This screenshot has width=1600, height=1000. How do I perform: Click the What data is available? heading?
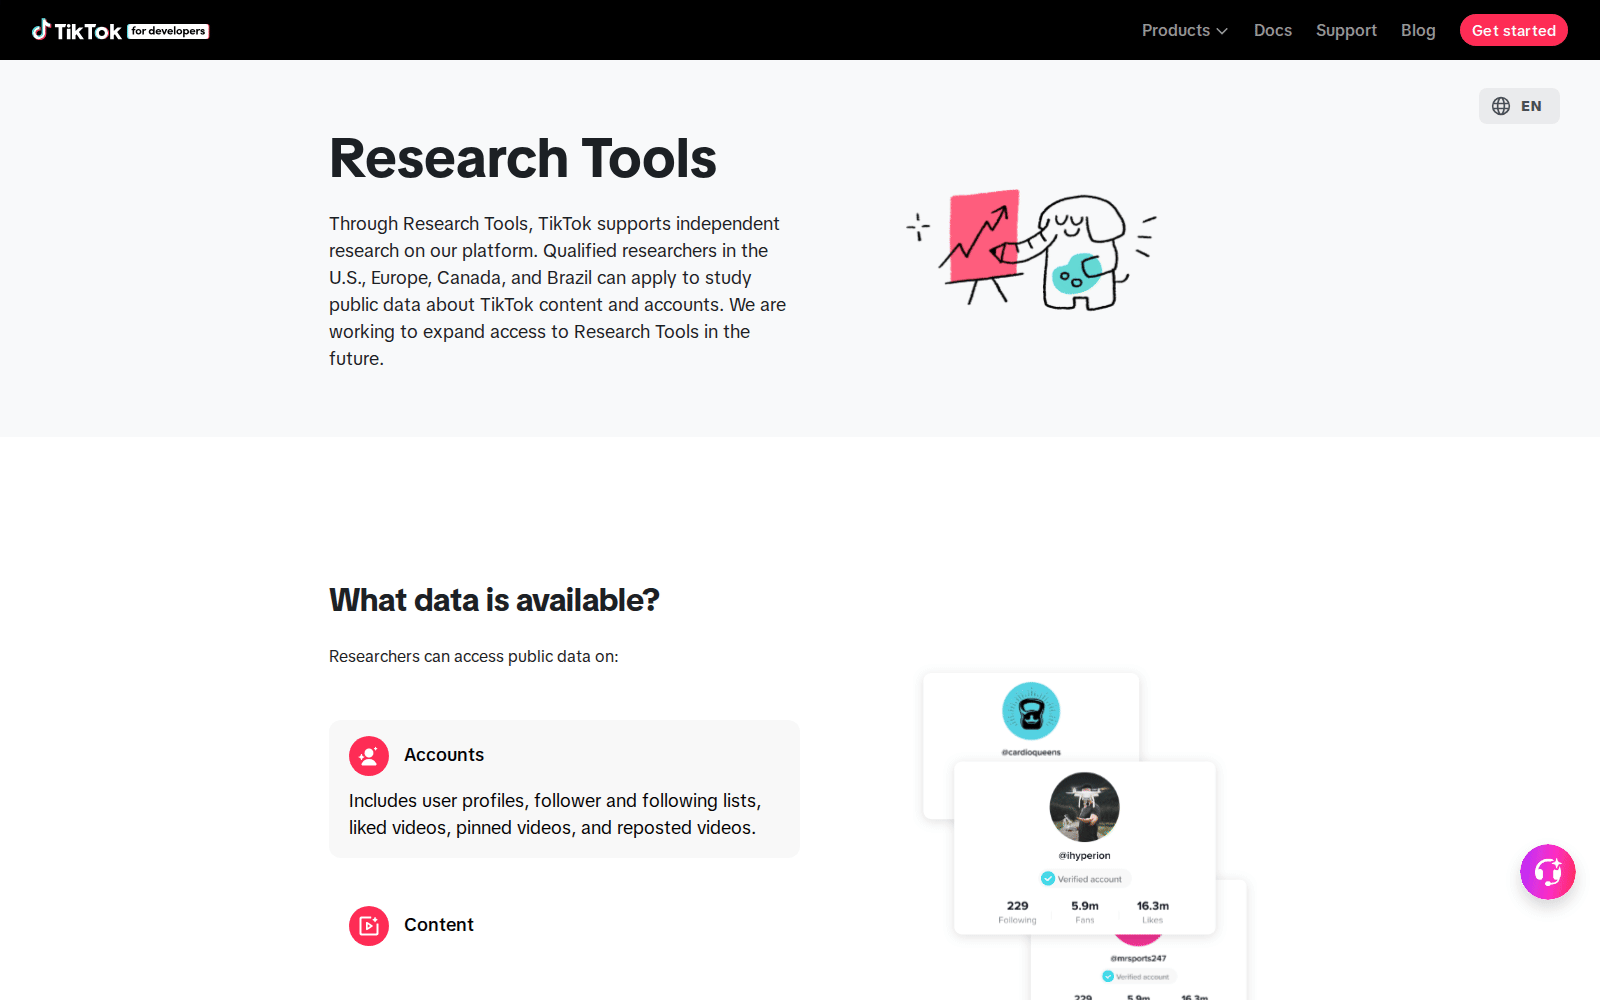click(x=494, y=600)
